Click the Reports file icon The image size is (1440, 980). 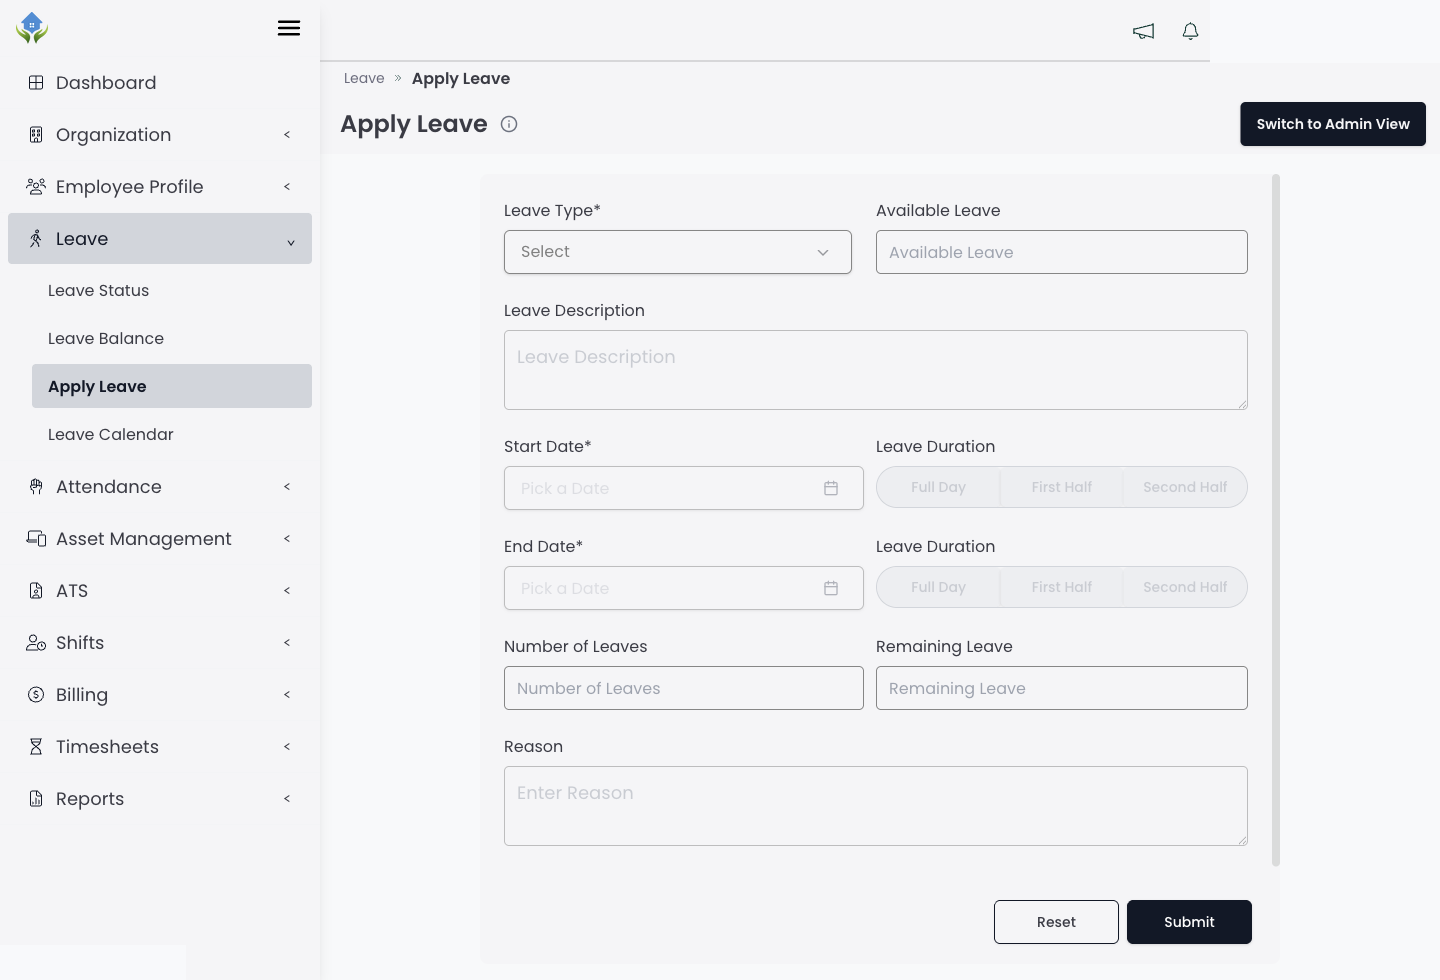[36, 799]
